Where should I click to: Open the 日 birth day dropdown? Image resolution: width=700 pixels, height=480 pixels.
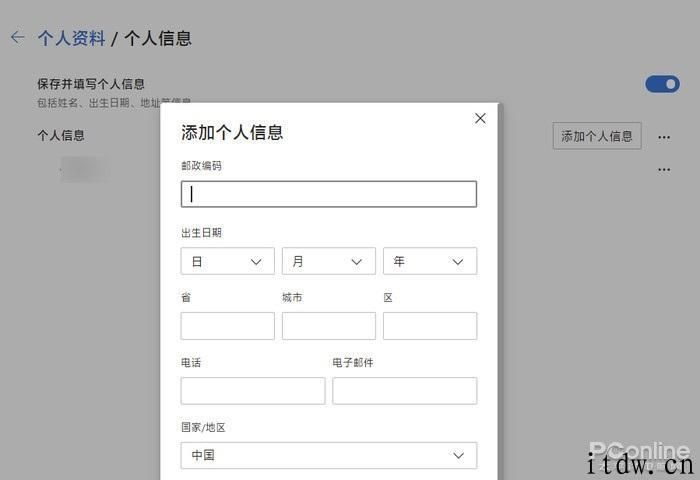(228, 261)
